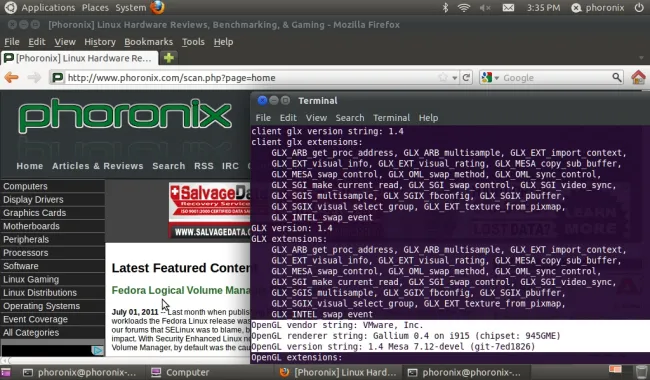
Task: Open the Bluetooth indicator in top panel
Action: pos(445,7)
